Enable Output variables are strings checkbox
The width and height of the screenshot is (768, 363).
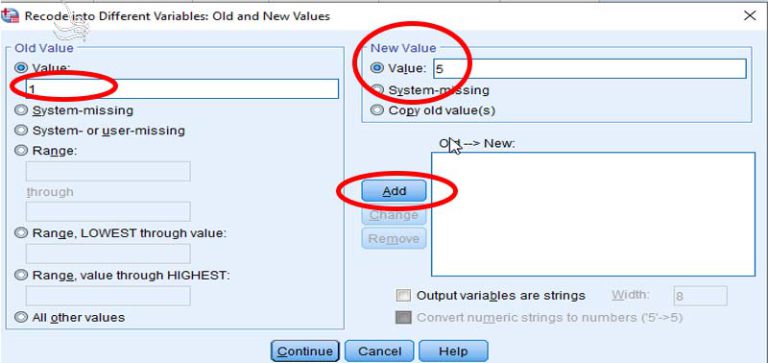[x=403, y=296]
